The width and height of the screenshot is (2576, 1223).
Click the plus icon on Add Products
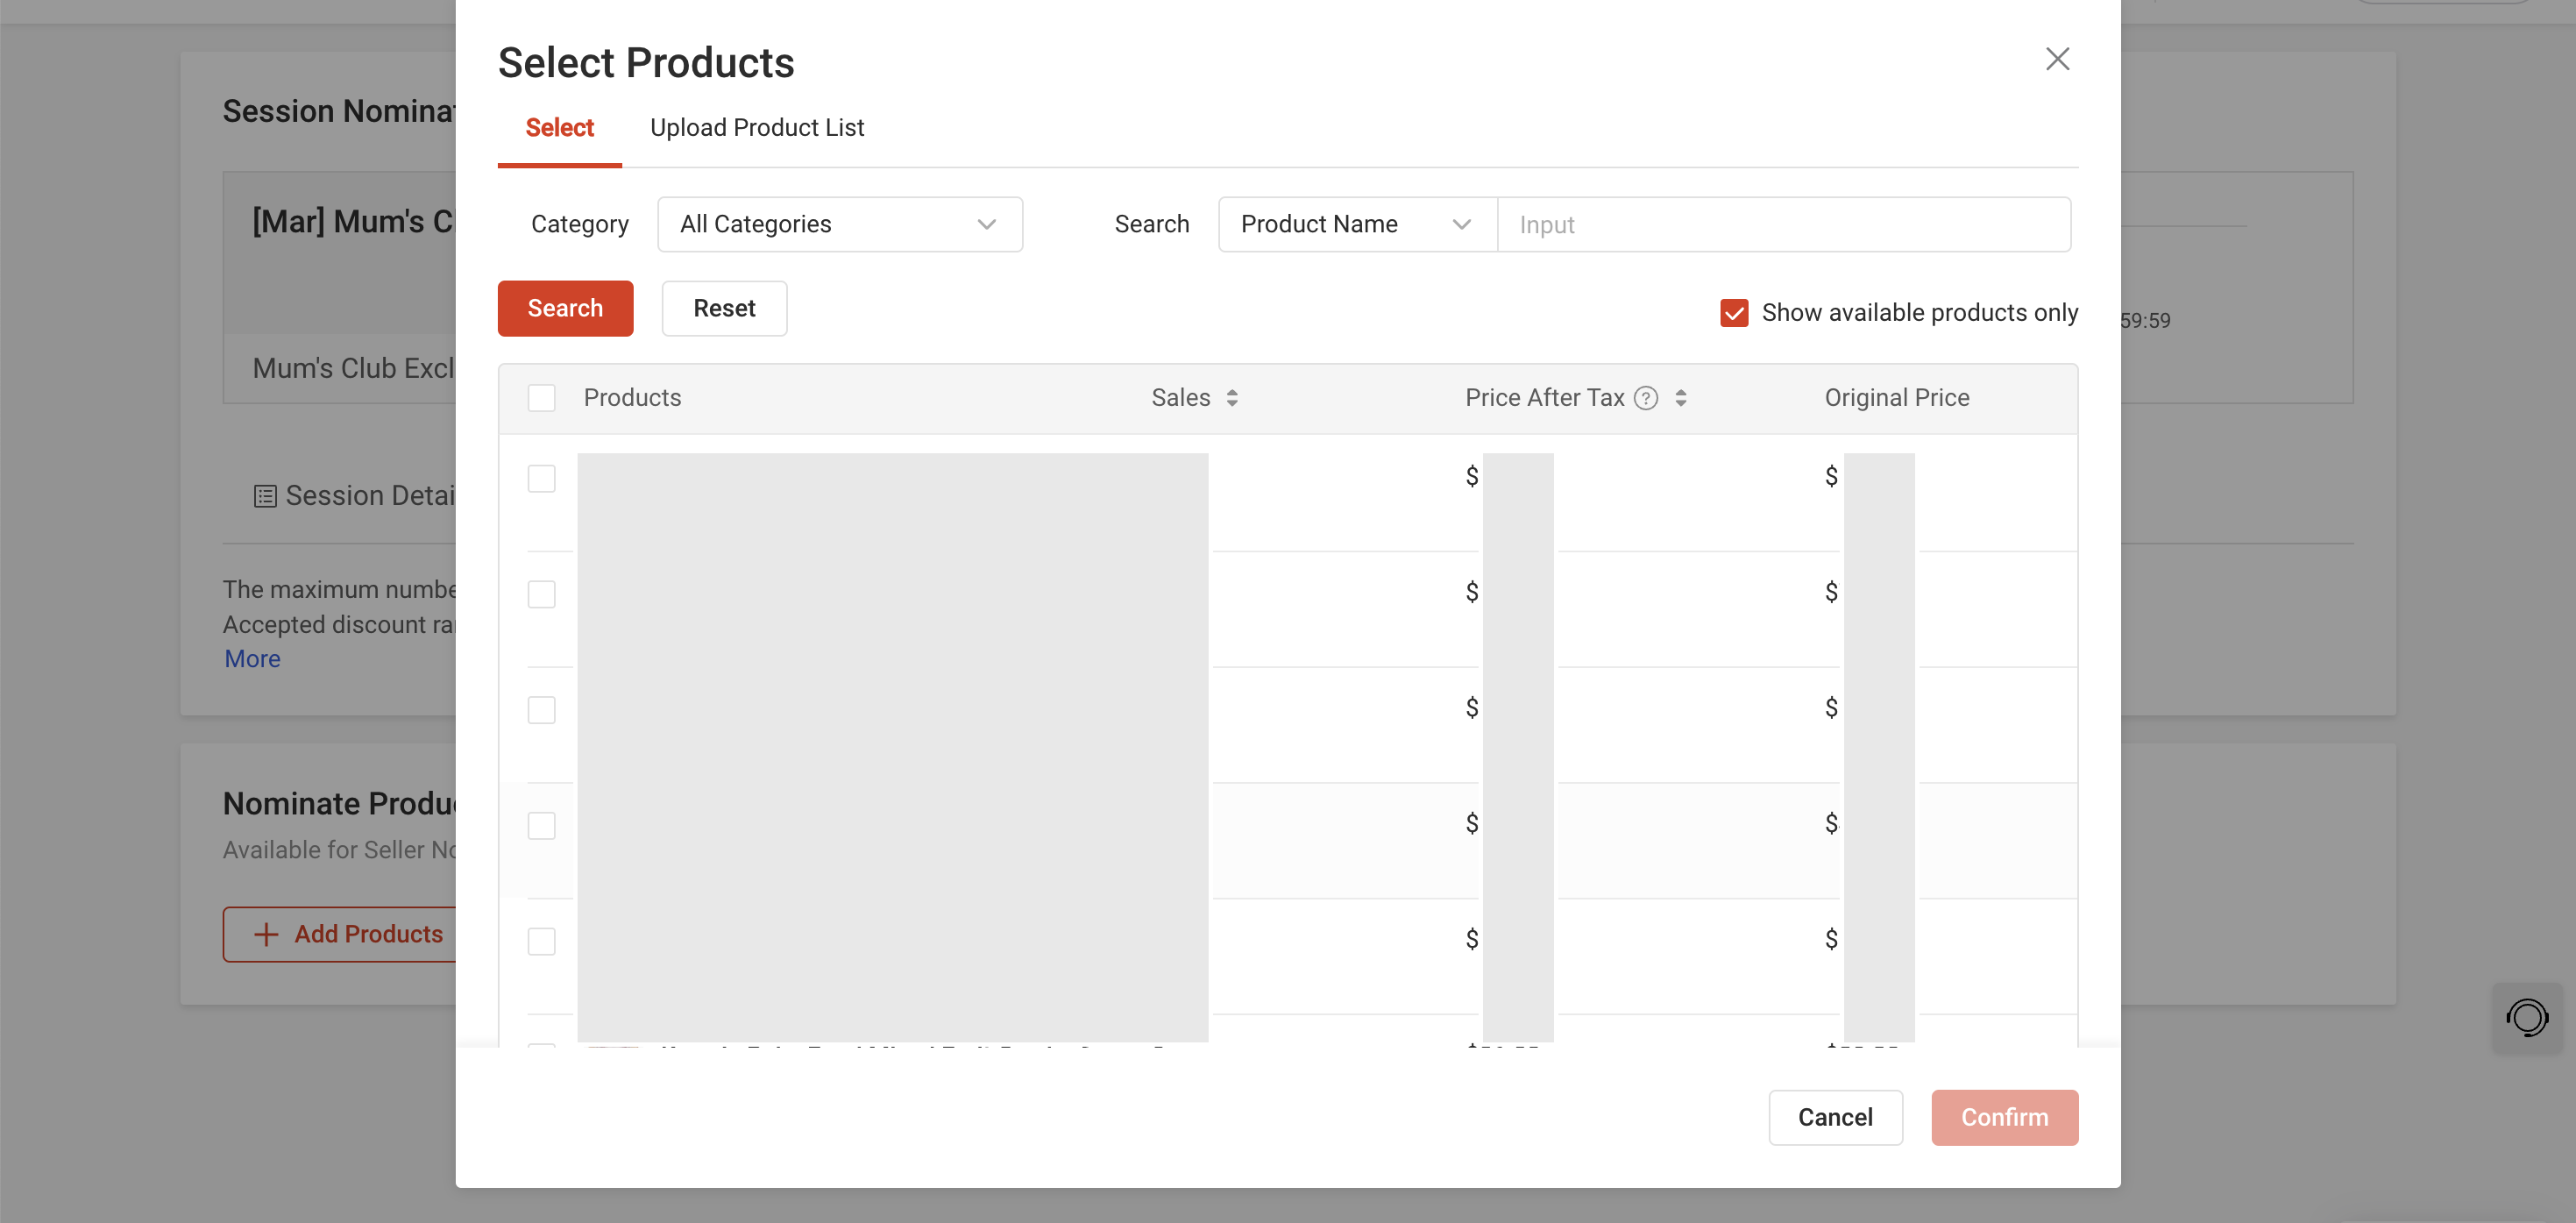[x=266, y=934]
